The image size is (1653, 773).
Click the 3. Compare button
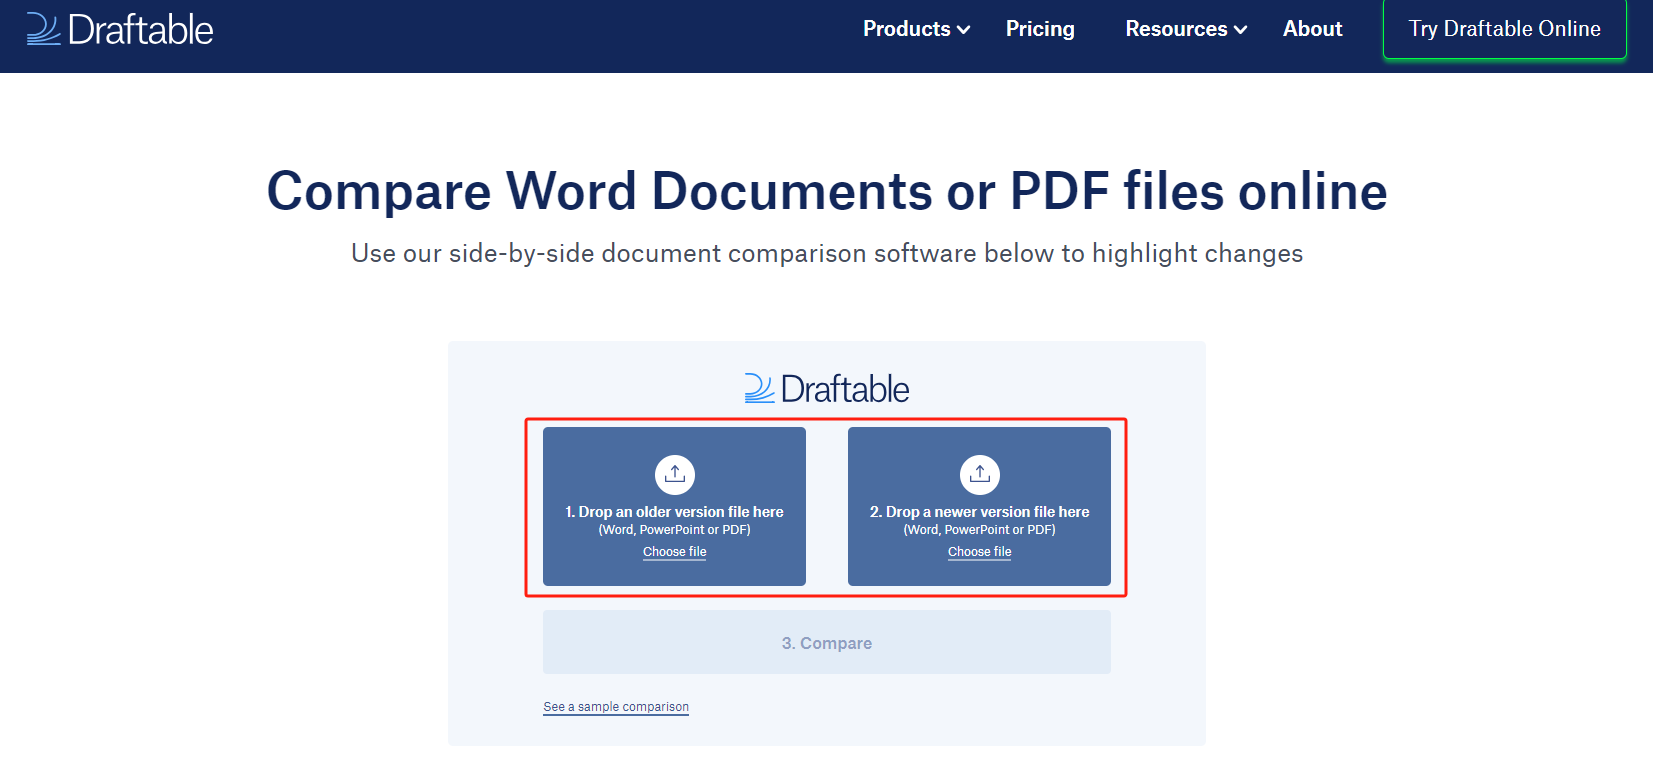tap(827, 642)
